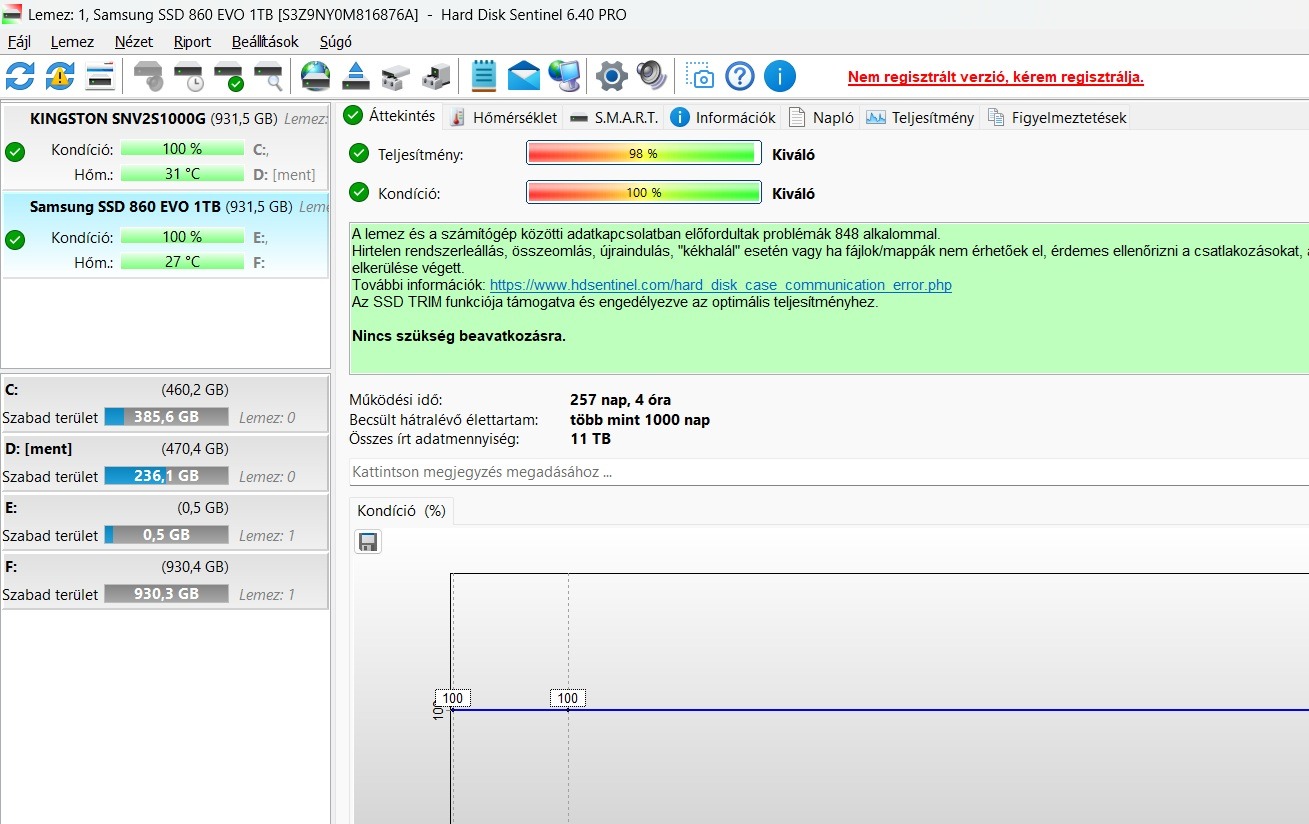Select the C: partition entry
1309x824 pixels.
pyautogui.click(x=165, y=403)
